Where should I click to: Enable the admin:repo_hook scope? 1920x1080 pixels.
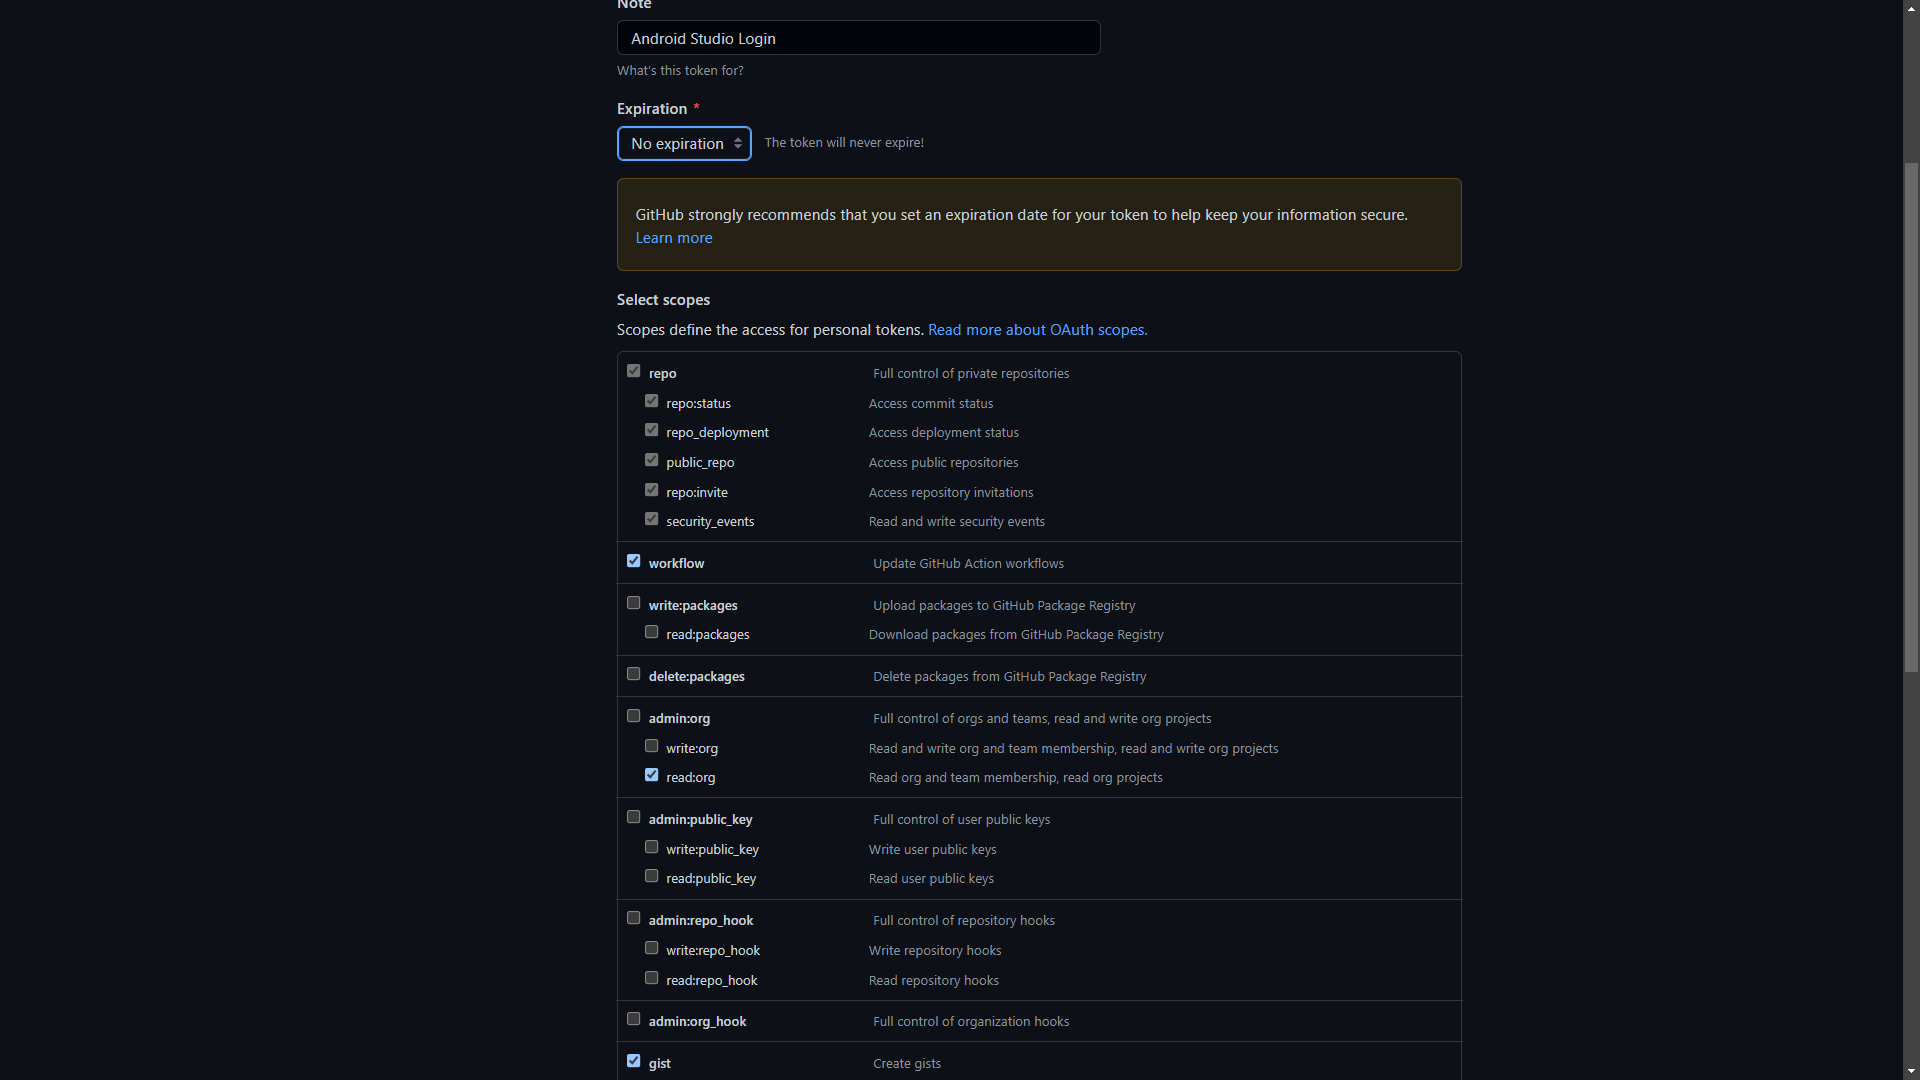[x=633, y=916]
